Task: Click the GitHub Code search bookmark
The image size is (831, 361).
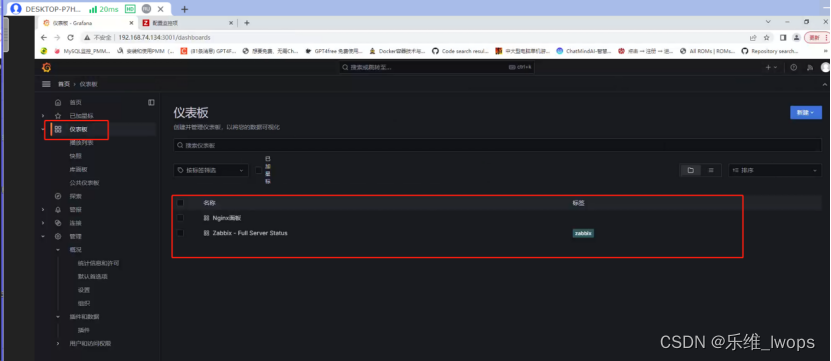Action: click(x=460, y=51)
